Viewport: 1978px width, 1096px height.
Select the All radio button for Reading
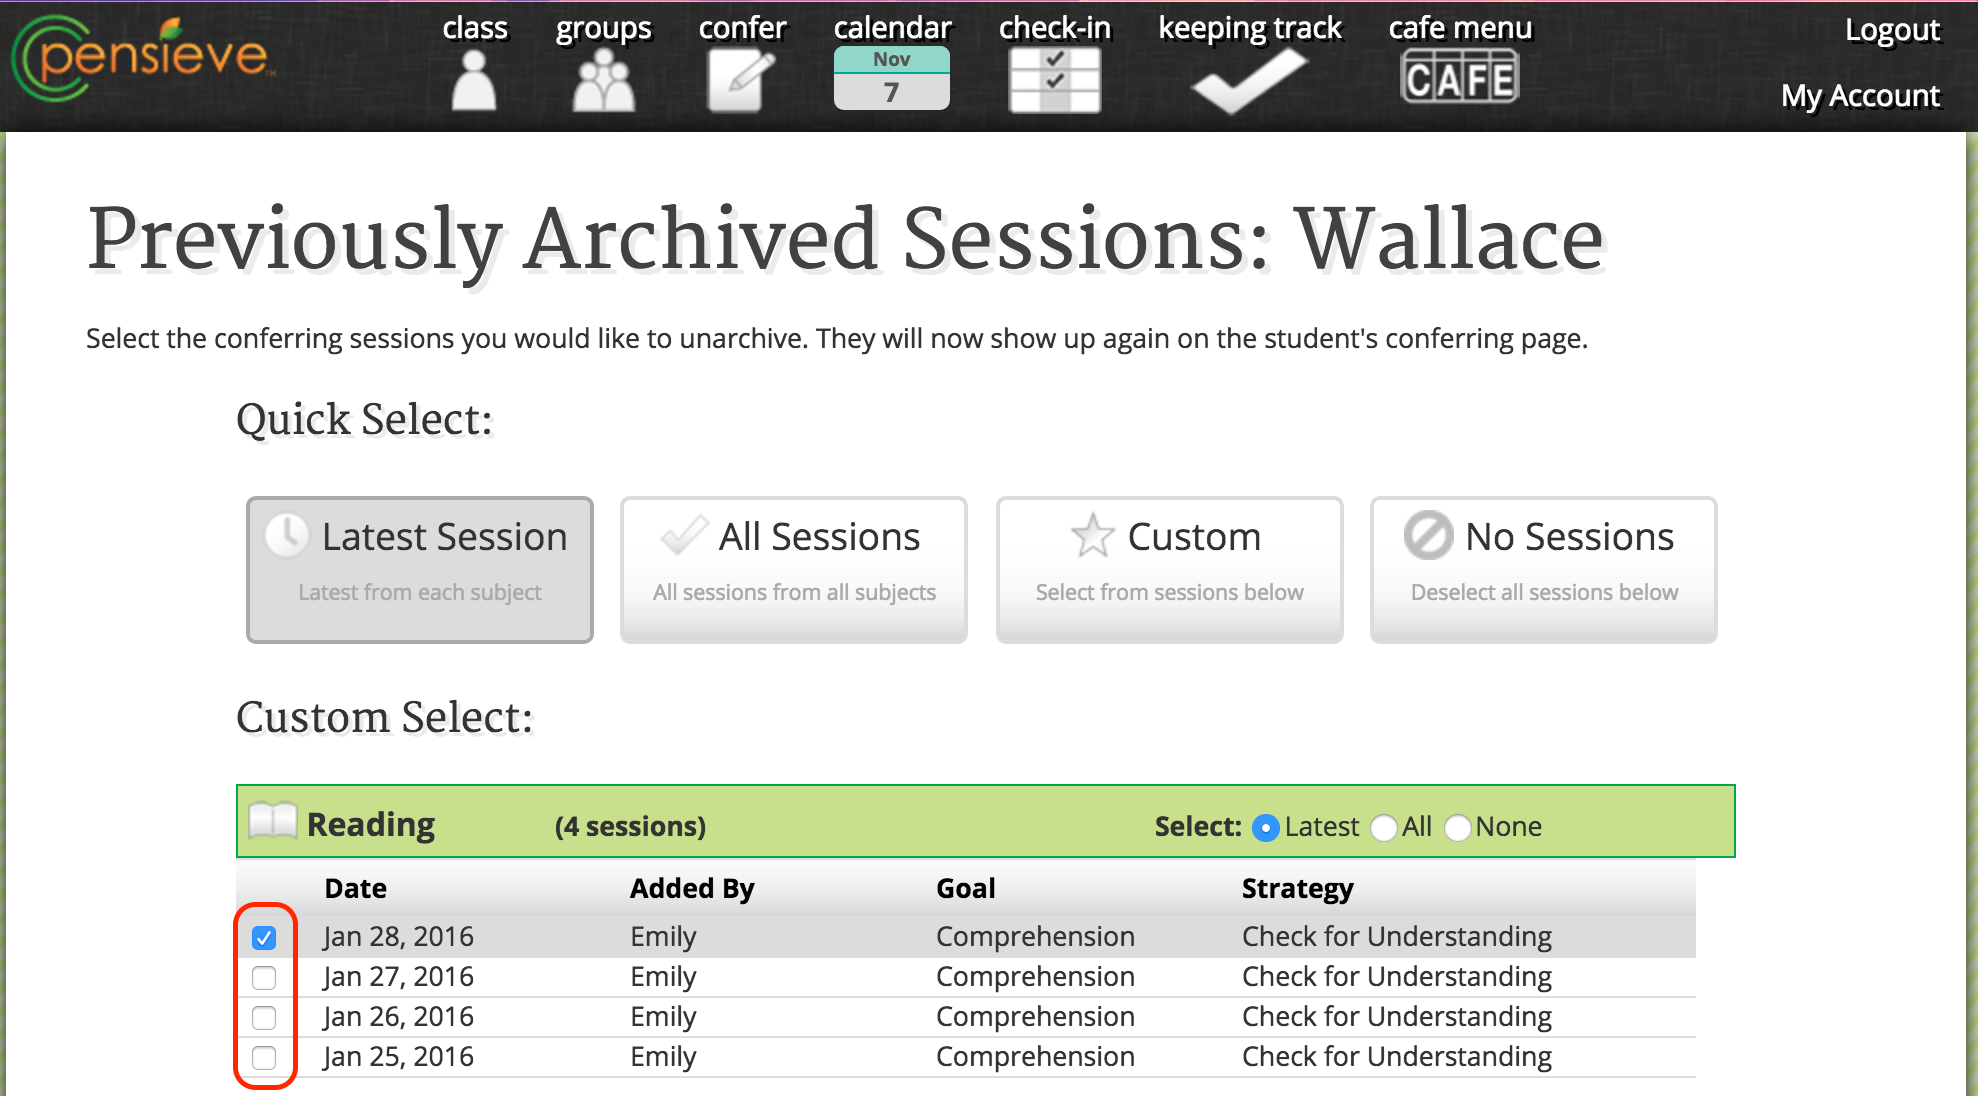[1384, 828]
